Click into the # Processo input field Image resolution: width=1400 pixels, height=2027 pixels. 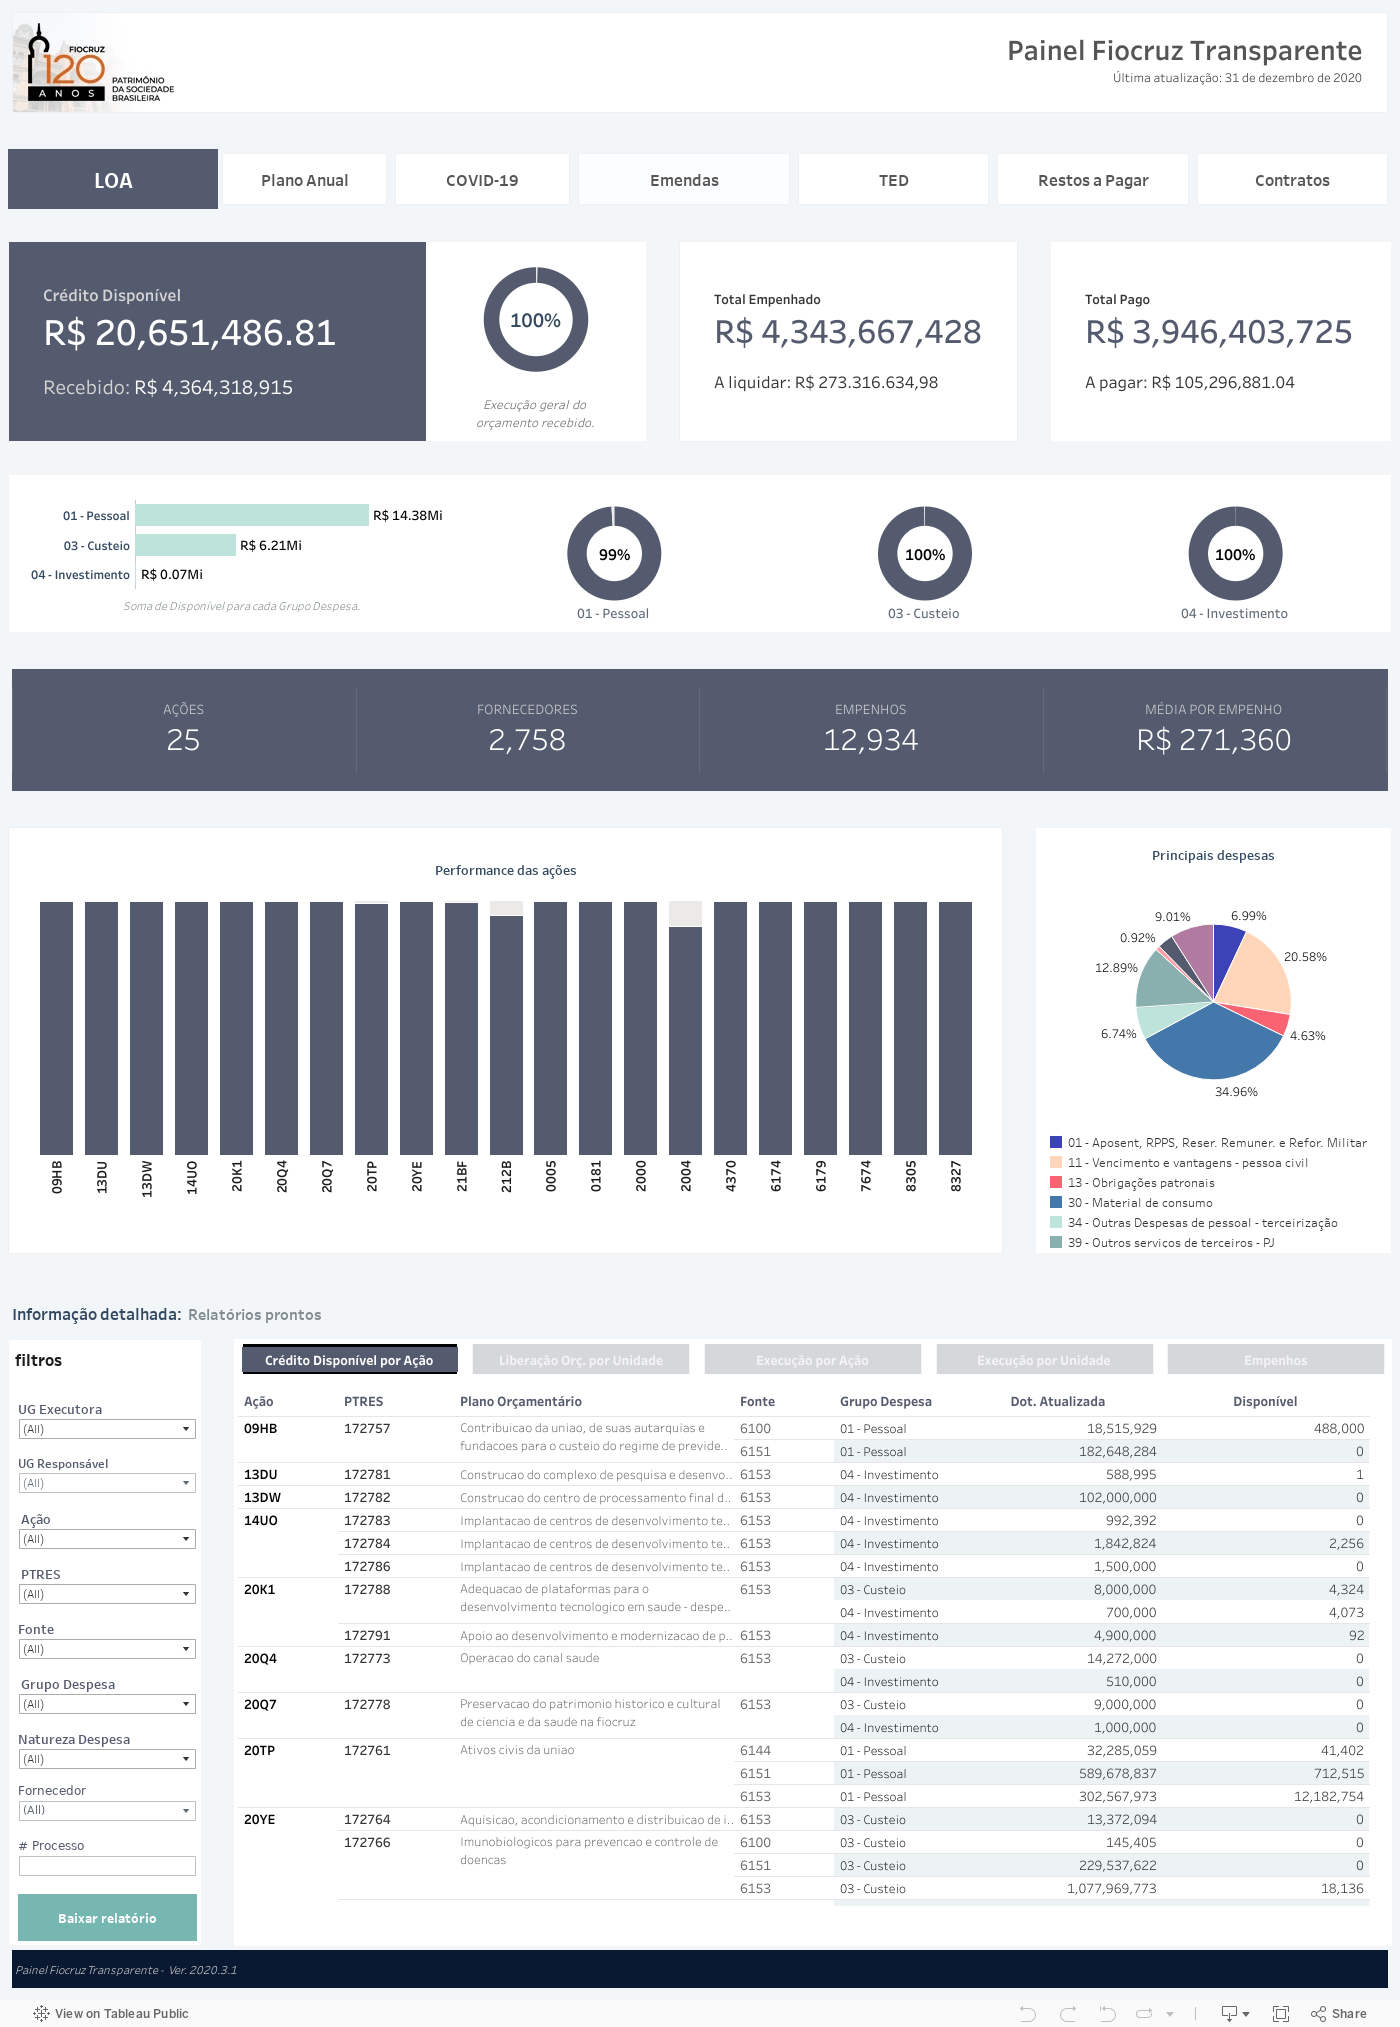point(107,1866)
